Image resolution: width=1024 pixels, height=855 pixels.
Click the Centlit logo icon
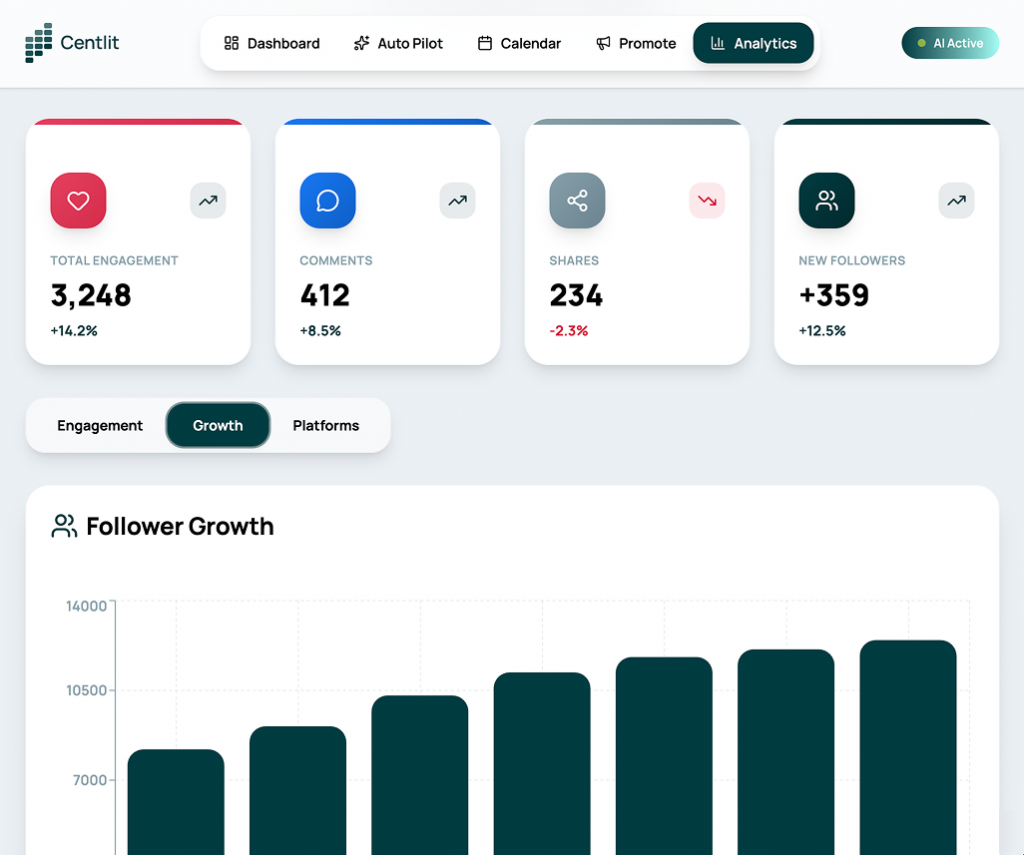click(x=38, y=43)
